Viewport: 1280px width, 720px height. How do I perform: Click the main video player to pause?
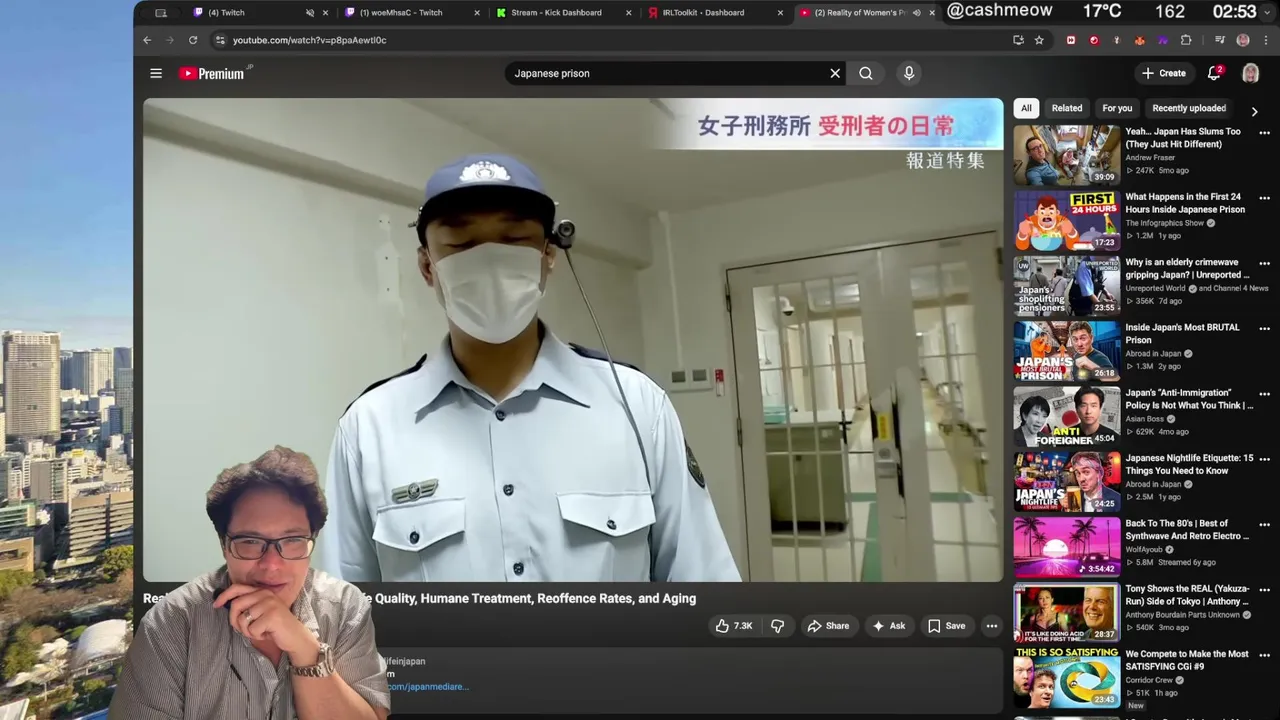[x=573, y=340]
